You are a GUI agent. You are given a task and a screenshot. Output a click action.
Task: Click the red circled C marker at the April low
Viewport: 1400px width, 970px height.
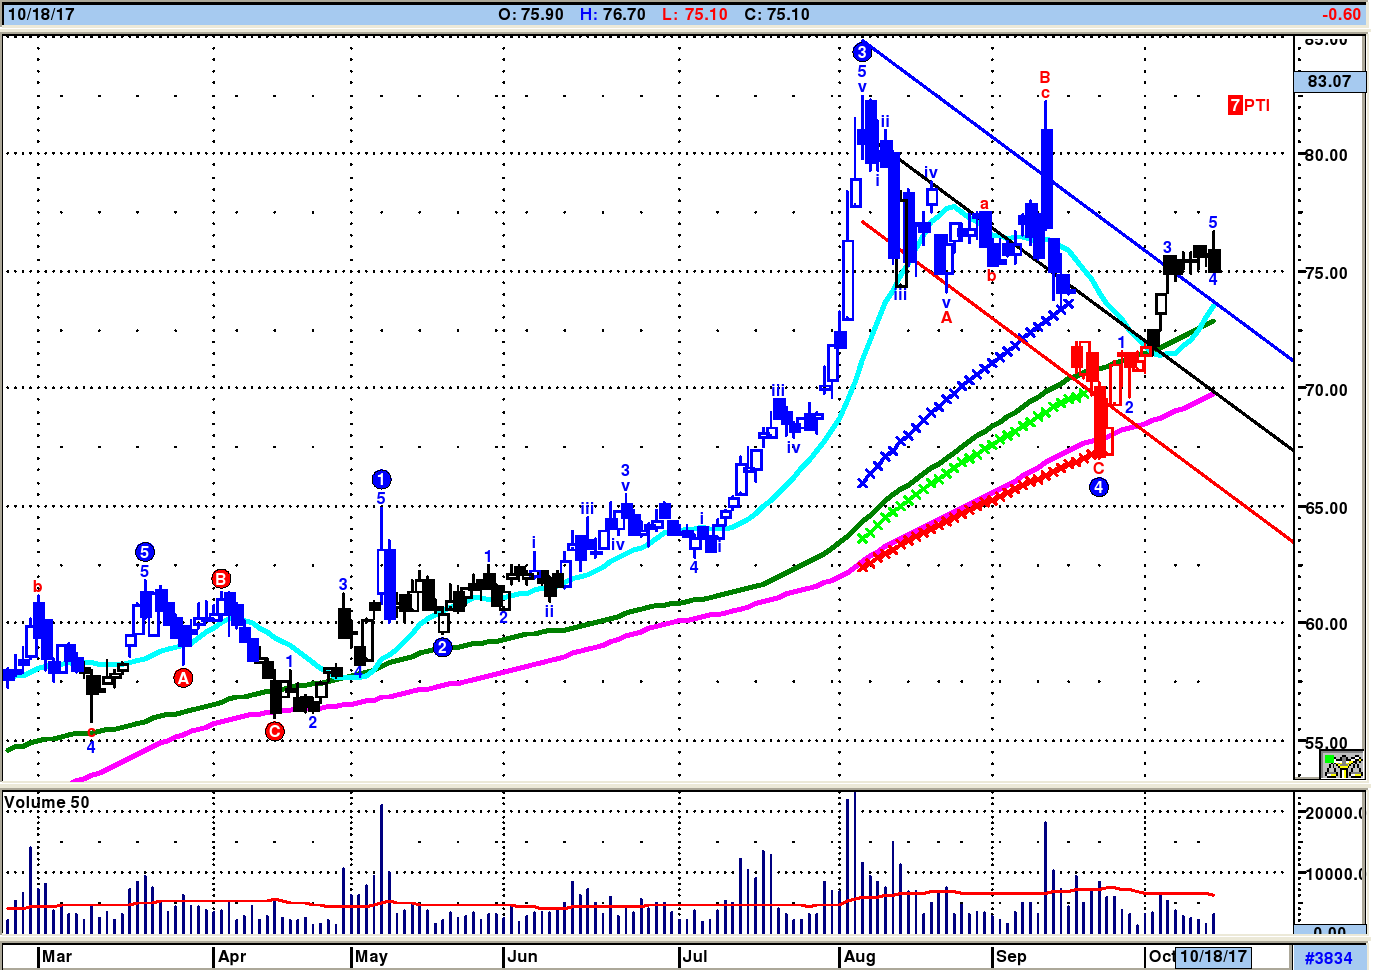tap(275, 731)
